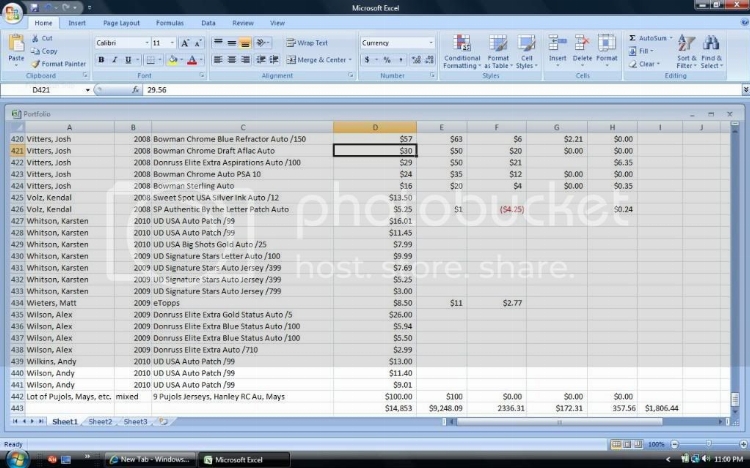Click the Office Button
The width and height of the screenshot is (750, 468).
[12, 13]
